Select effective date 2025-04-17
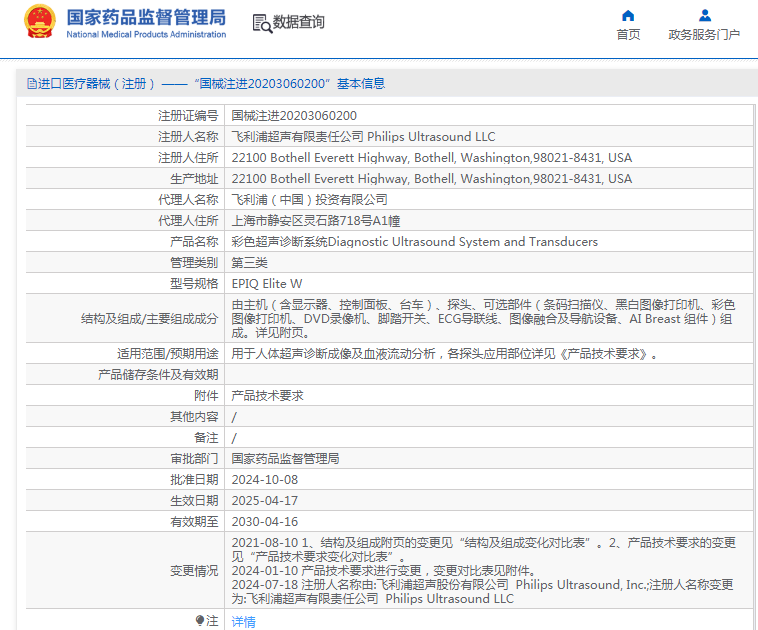 pyautogui.click(x=265, y=501)
